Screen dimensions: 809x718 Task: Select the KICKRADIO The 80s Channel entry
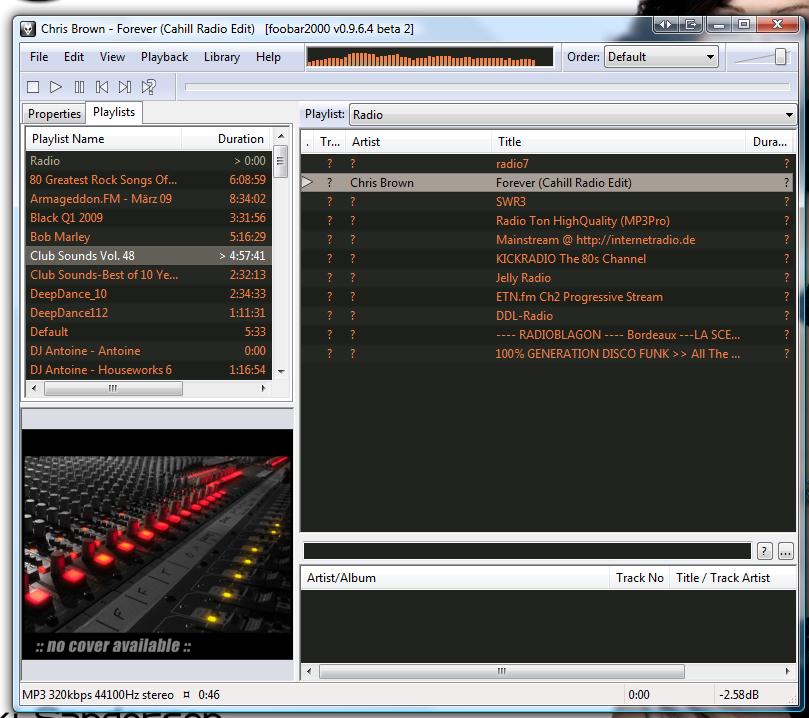[547, 259]
